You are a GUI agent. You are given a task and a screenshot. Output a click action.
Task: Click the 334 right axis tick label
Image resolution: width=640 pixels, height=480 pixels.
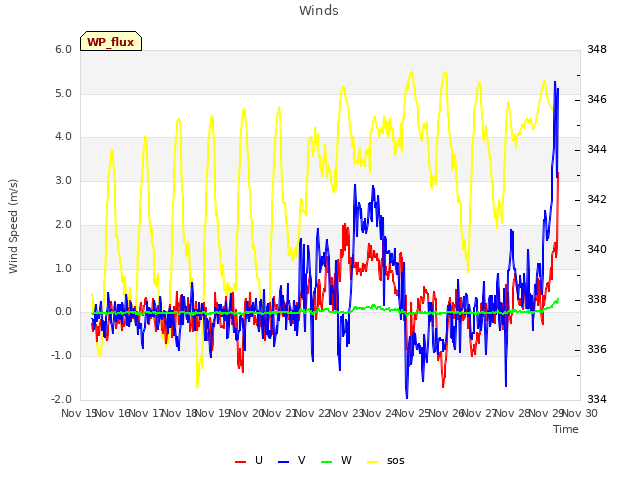pyautogui.click(x=597, y=399)
